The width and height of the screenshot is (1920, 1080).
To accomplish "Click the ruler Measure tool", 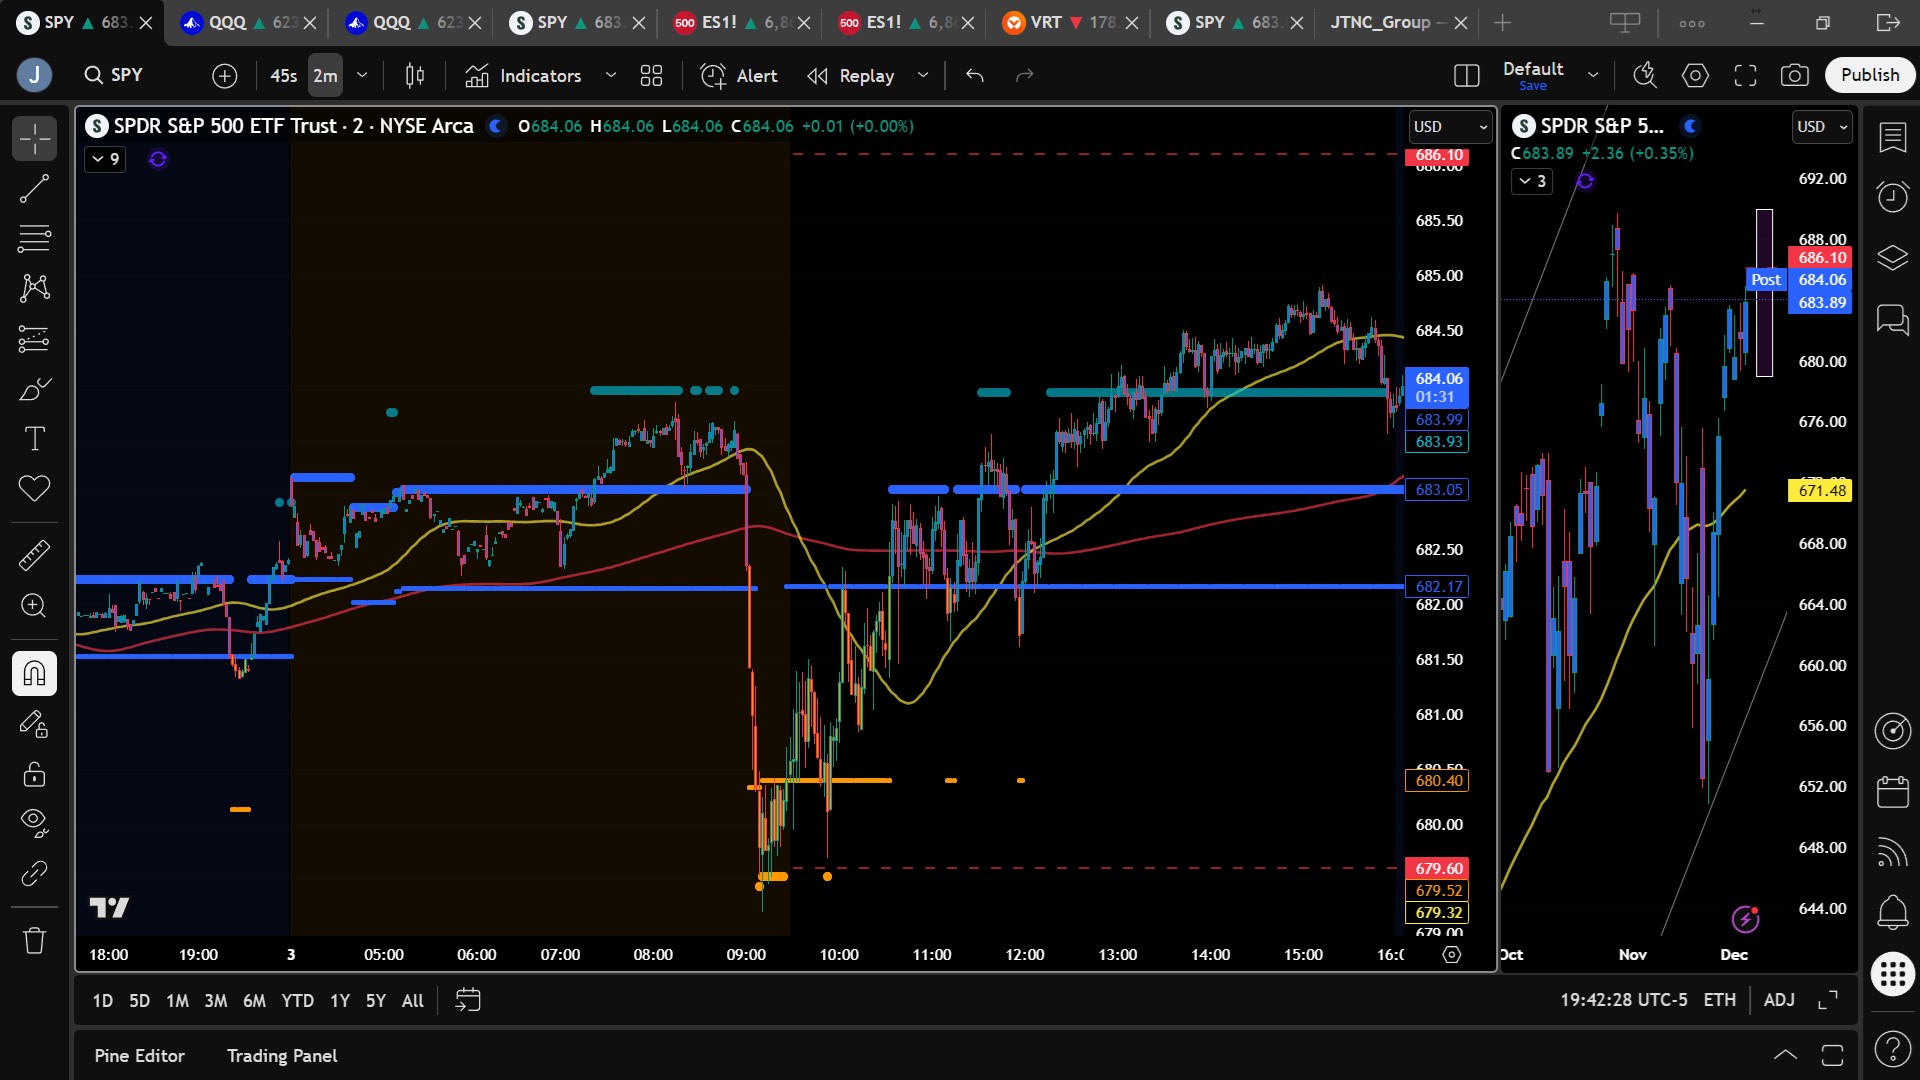I will (34, 555).
